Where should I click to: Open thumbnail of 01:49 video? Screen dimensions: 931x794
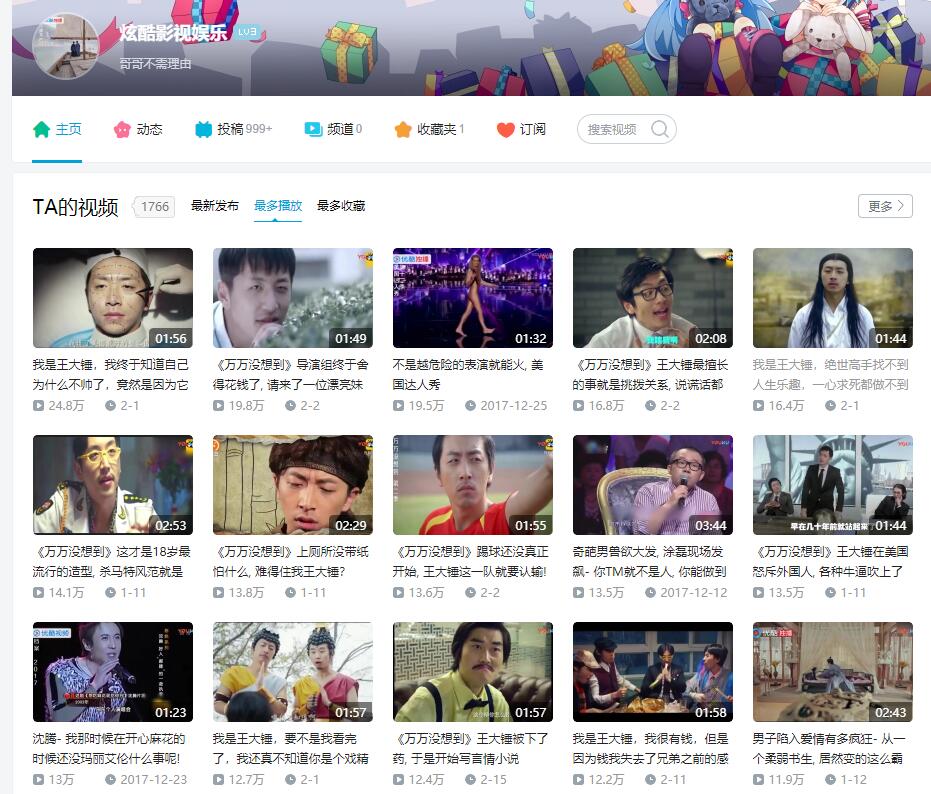tap(293, 298)
